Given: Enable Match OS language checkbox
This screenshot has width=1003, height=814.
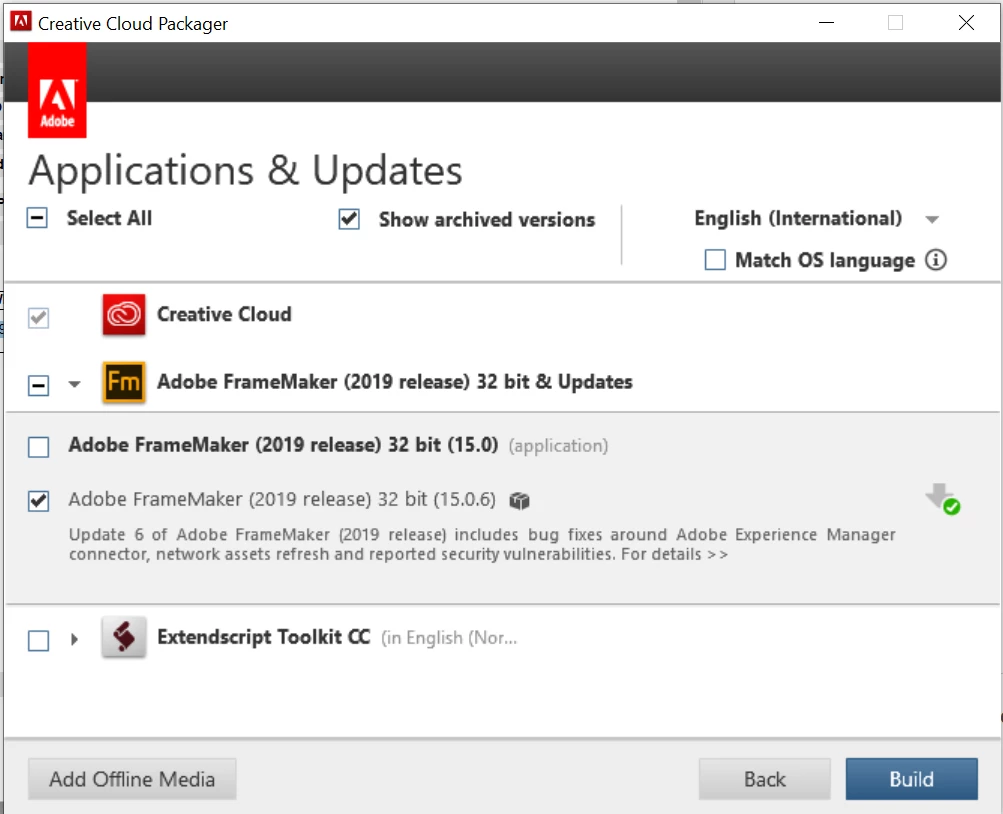Looking at the screenshot, I should click(x=715, y=260).
